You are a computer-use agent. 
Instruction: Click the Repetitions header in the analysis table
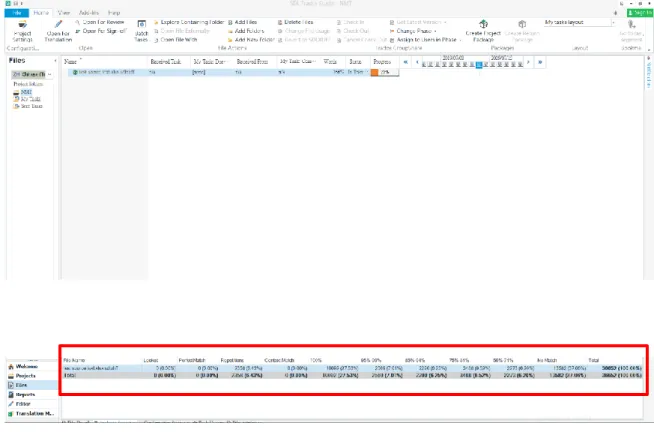[x=232, y=360]
